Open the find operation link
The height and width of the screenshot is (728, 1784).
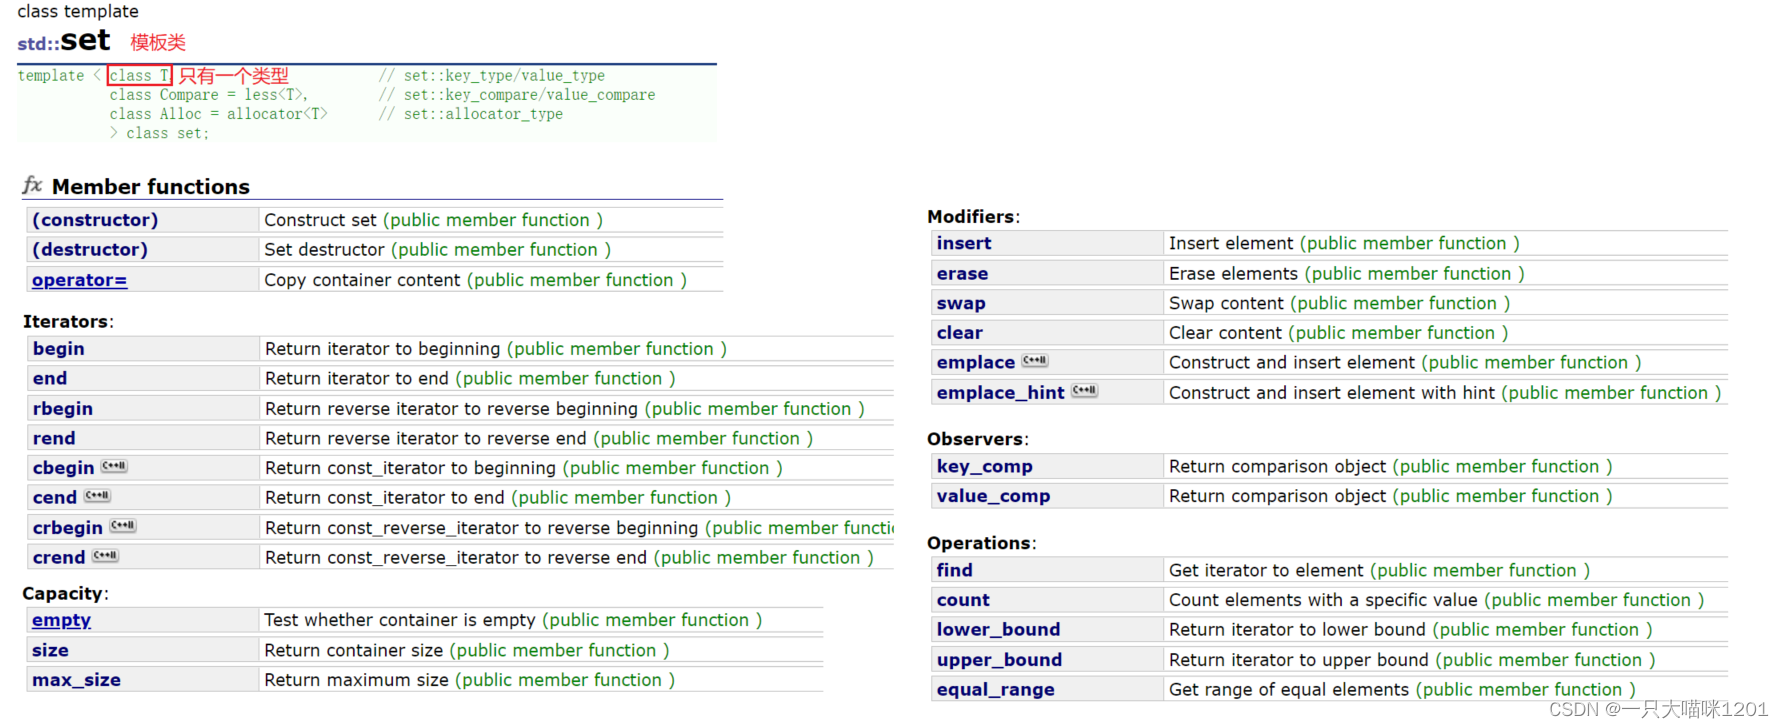click(x=955, y=570)
